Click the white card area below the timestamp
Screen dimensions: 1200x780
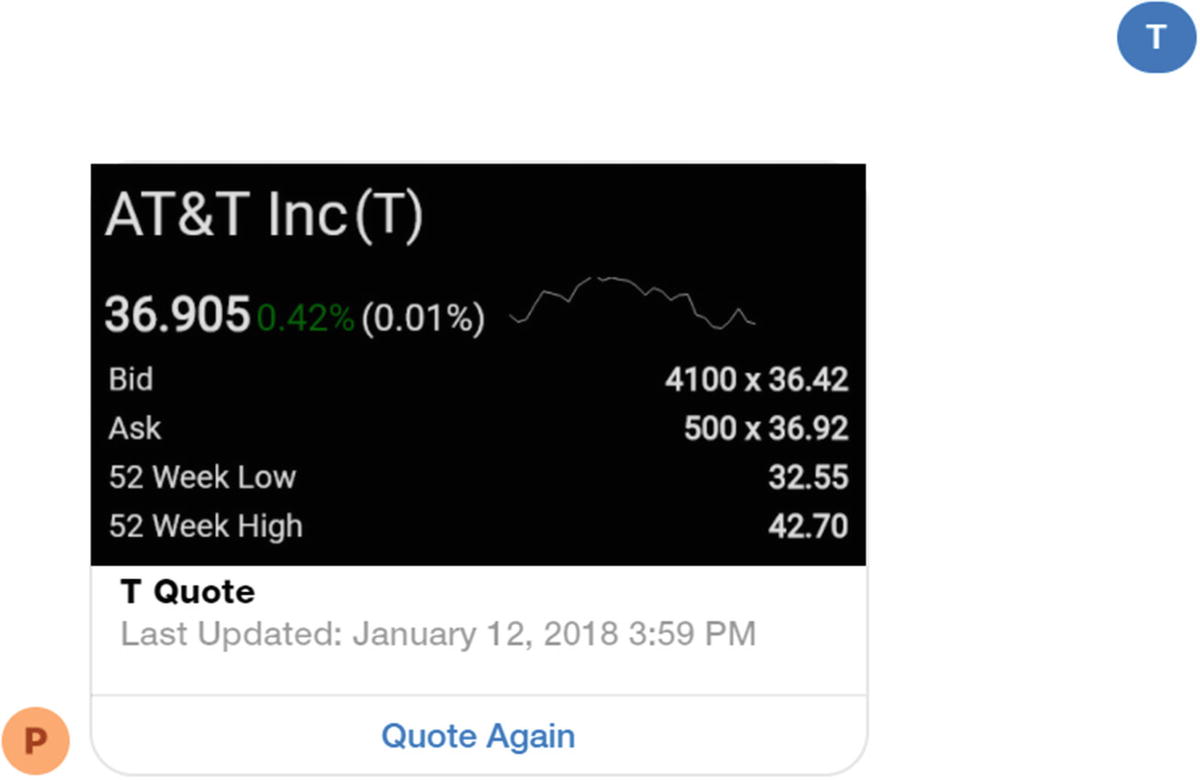pos(478,672)
